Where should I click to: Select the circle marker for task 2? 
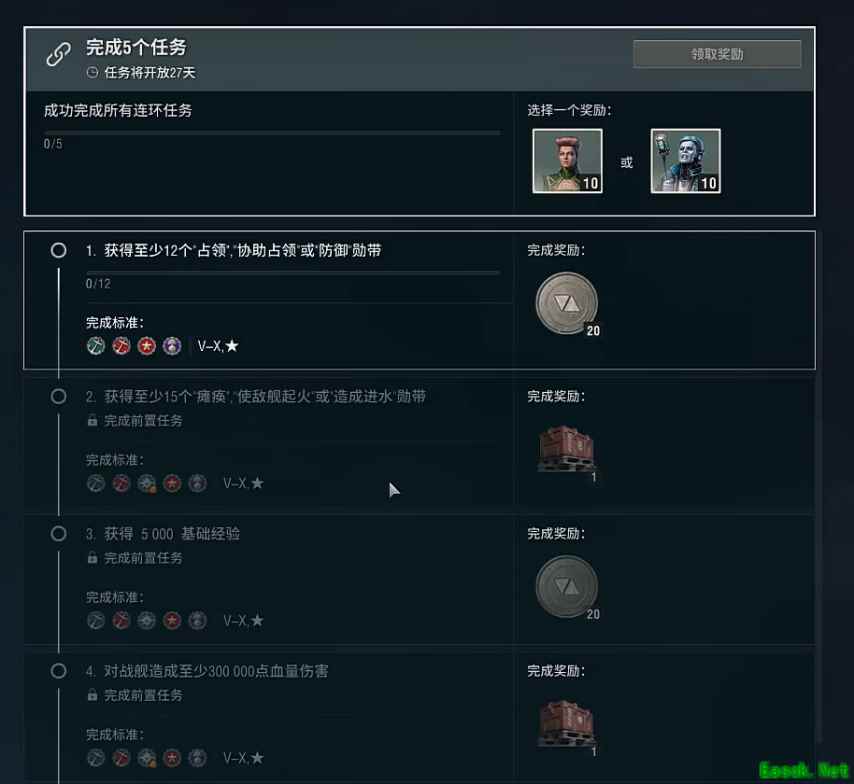click(x=58, y=396)
